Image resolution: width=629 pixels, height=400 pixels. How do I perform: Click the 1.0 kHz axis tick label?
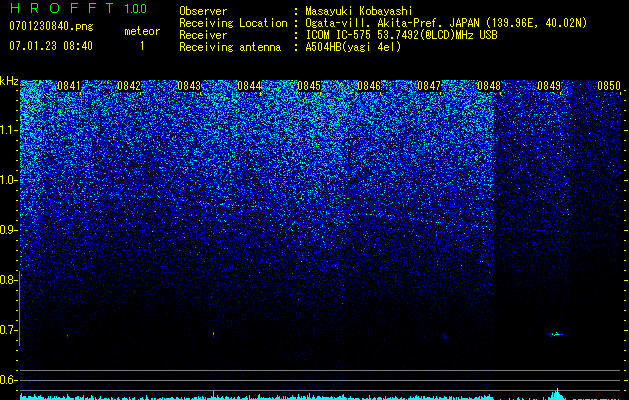pyautogui.click(x=7, y=180)
